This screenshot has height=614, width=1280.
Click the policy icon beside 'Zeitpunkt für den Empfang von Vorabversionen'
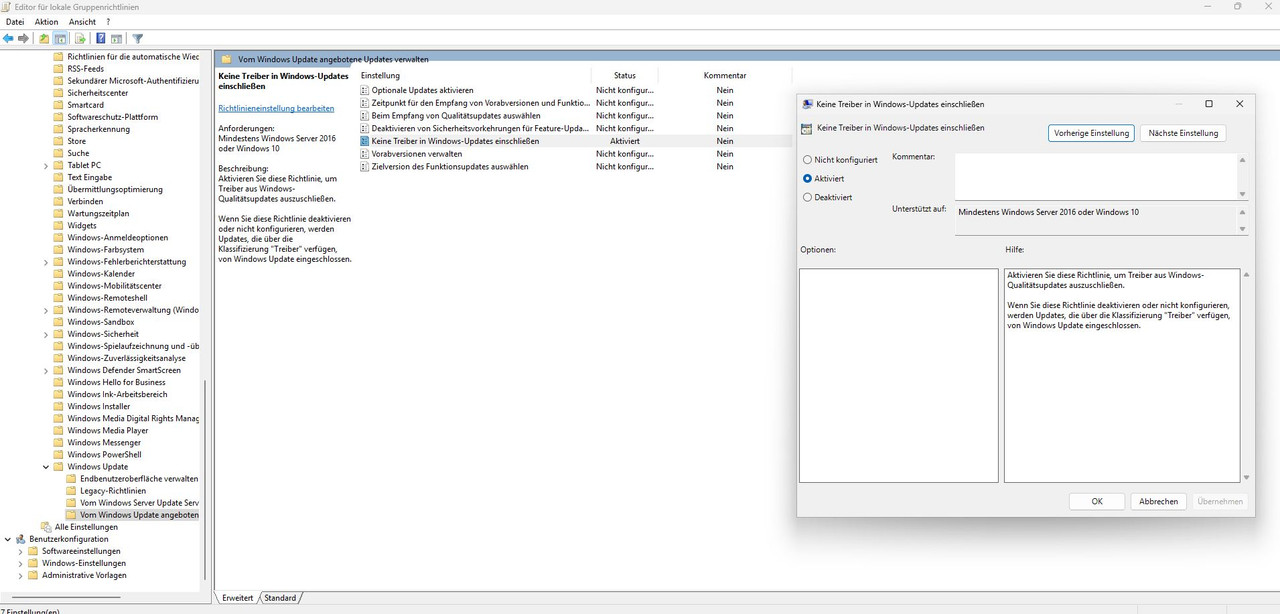pos(364,103)
